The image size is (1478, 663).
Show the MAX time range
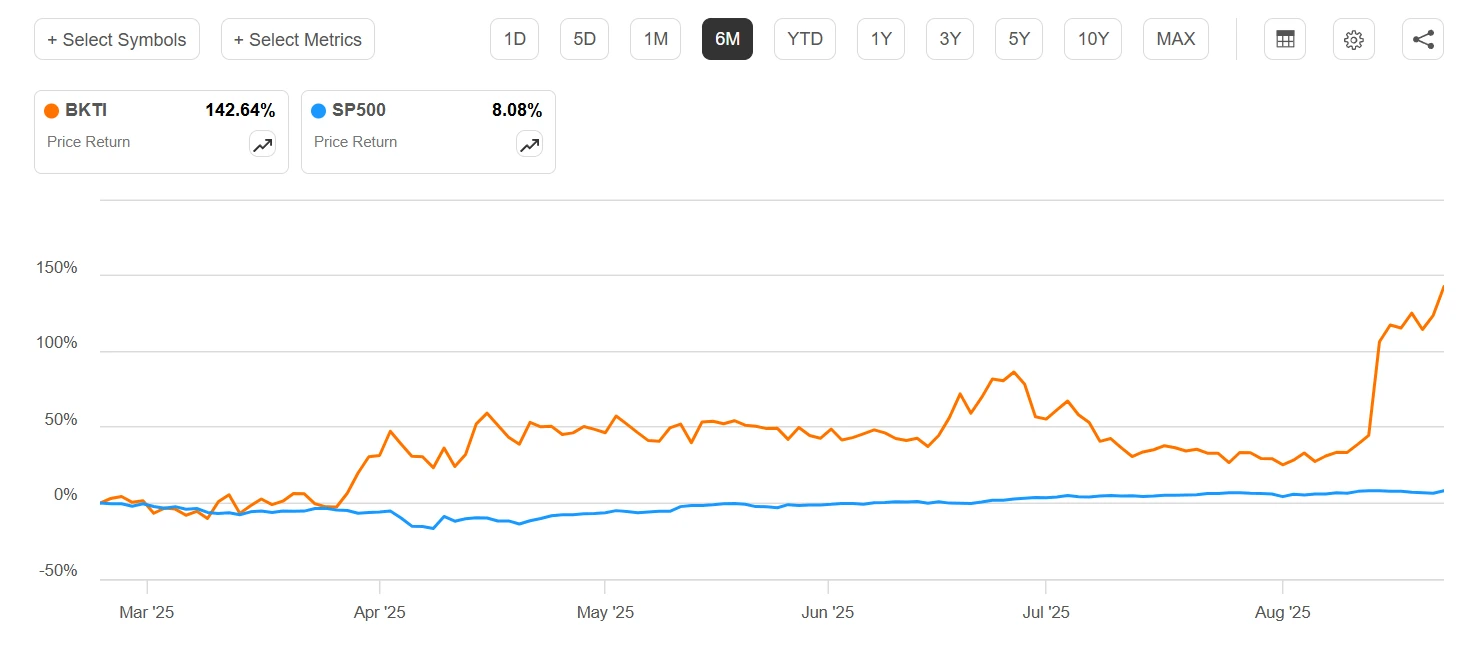pyautogui.click(x=1176, y=40)
